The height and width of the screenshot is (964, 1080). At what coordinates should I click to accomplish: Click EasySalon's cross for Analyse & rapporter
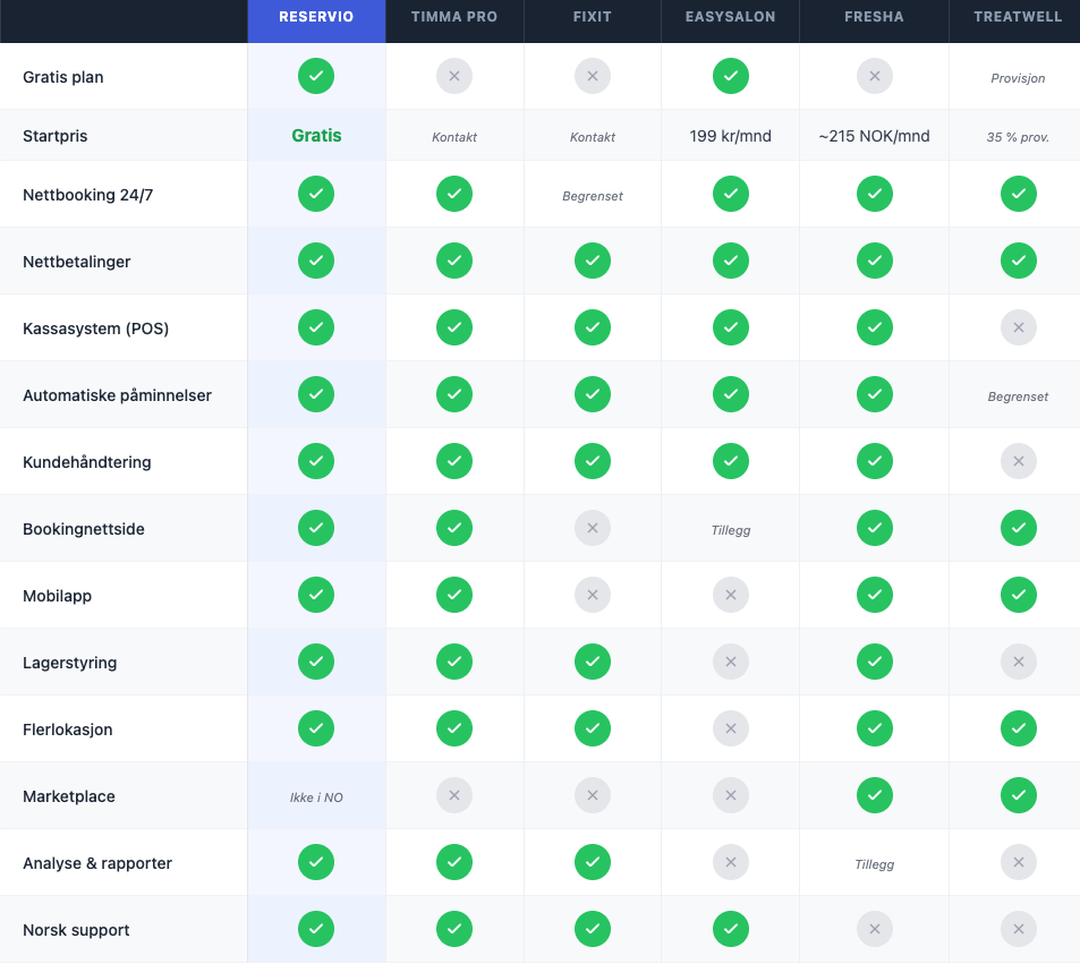[x=731, y=861]
